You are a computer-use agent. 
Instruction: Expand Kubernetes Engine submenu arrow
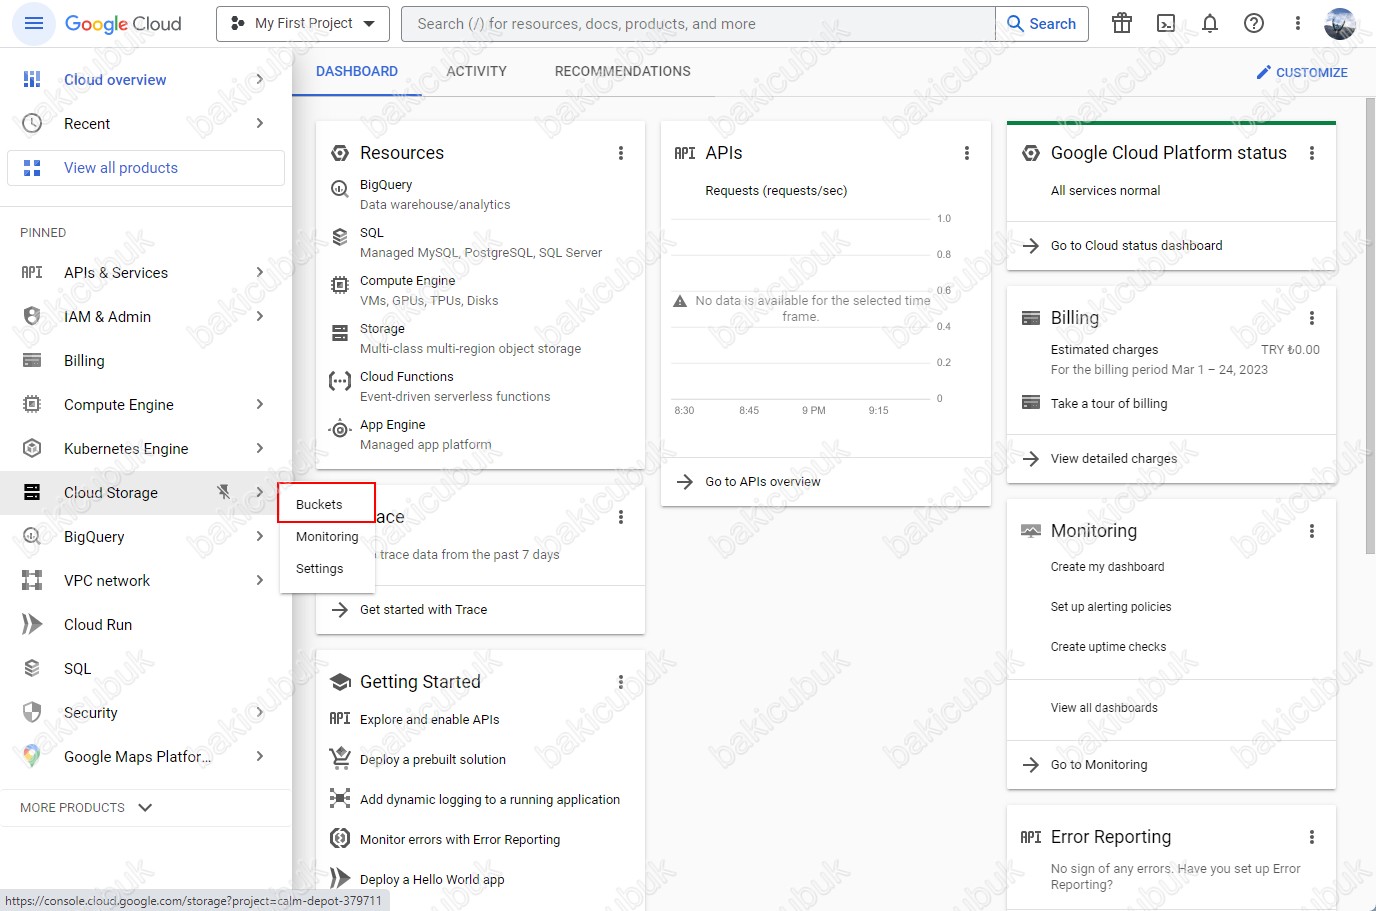tap(259, 448)
